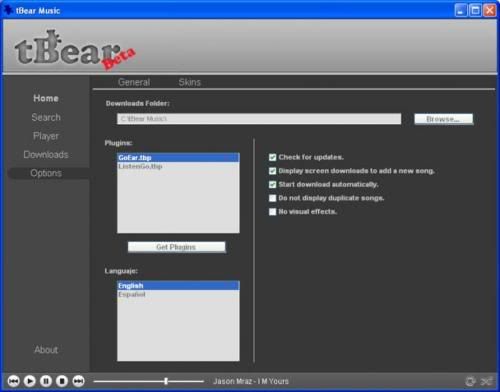Stop playback with the stop button
The image size is (500, 392).
(62, 381)
